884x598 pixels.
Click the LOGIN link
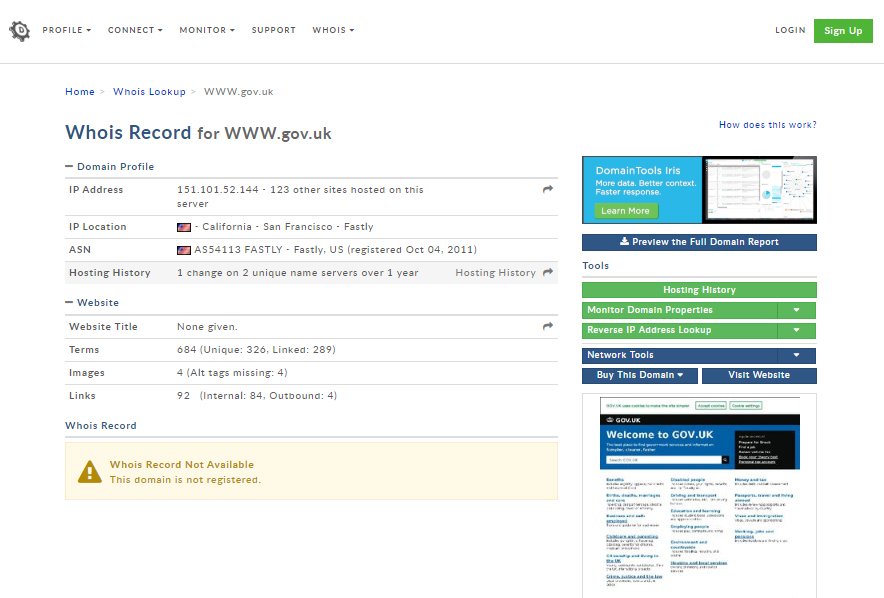pos(790,30)
